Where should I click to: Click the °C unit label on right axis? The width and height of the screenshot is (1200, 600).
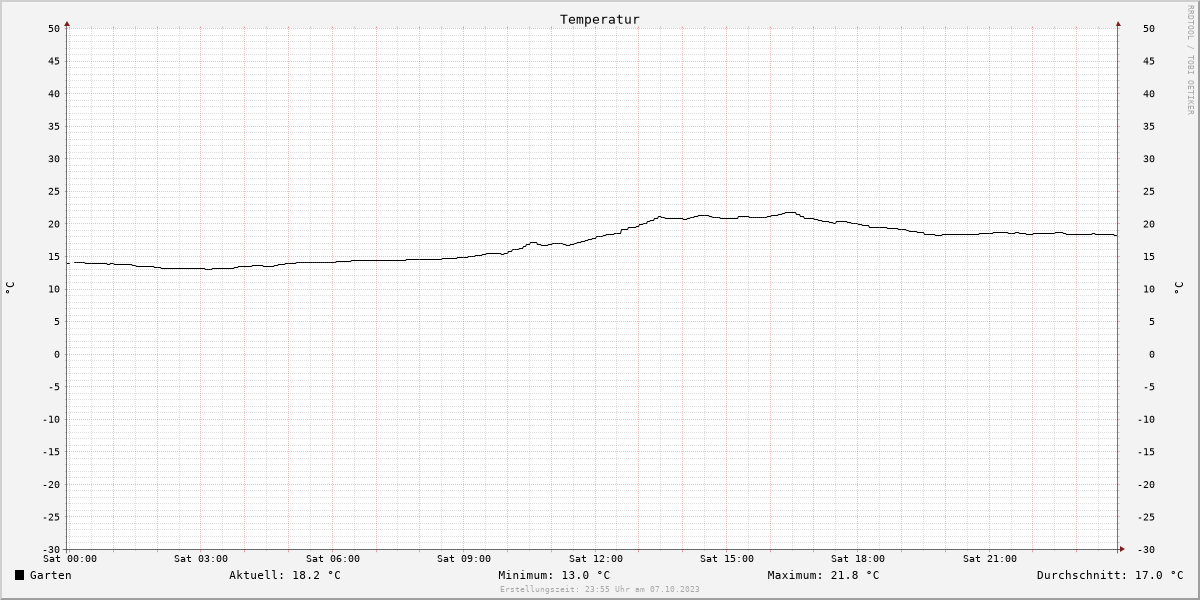pyautogui.click(x=1178, y=288)
